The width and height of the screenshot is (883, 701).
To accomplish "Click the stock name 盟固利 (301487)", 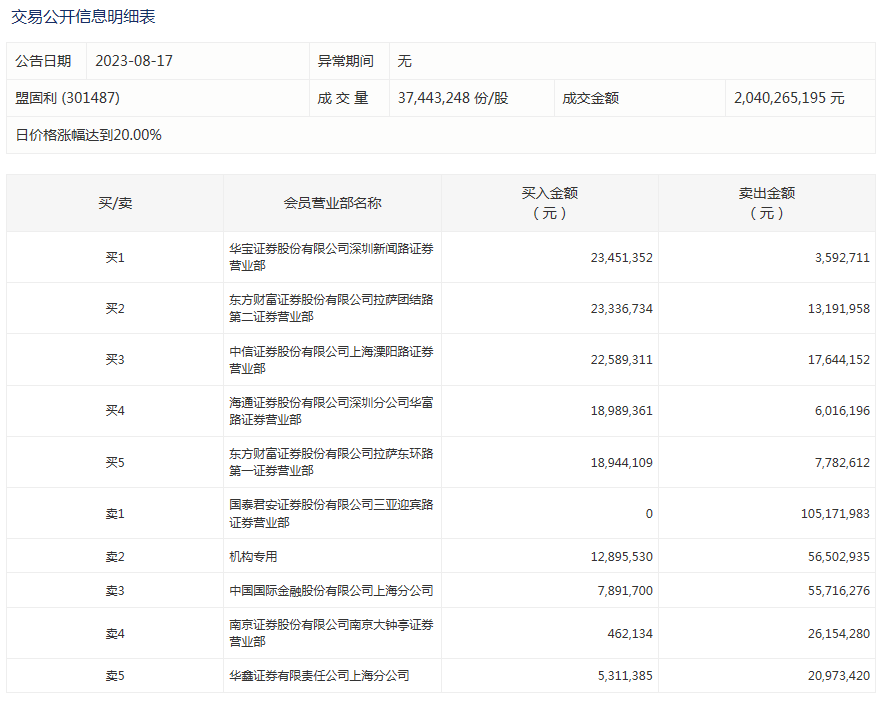I will click(x=68, y=98).
